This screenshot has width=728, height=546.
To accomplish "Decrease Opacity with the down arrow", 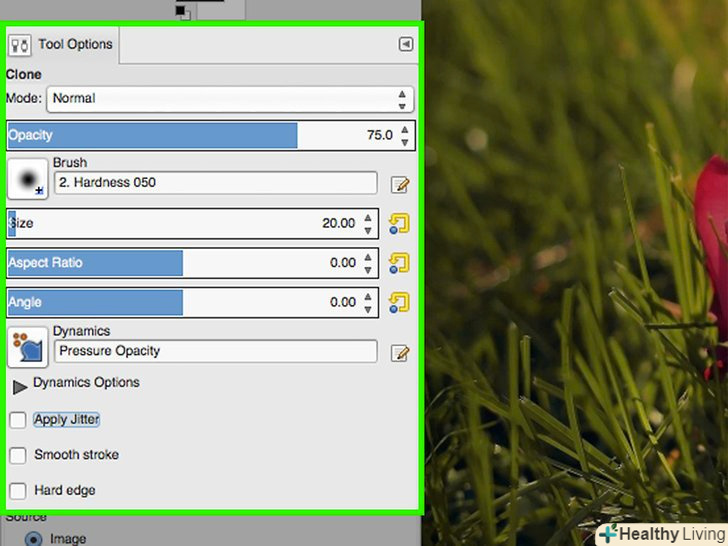I will click(405, 142).
